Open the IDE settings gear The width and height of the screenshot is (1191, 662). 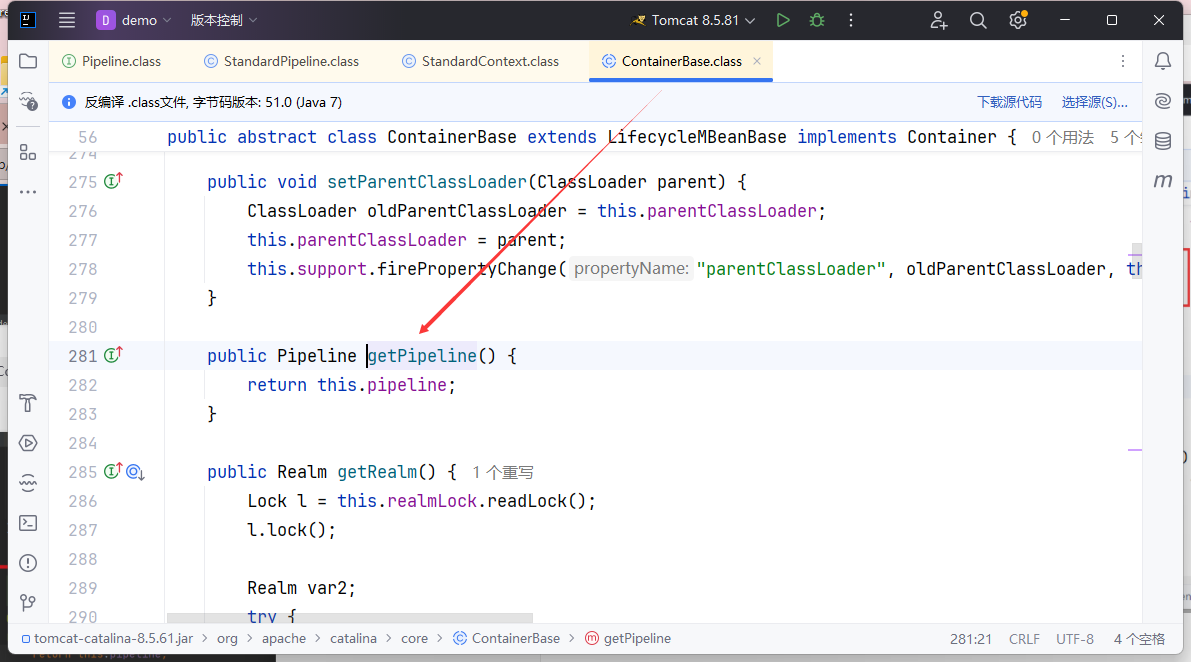click(x=1017, y=20)
